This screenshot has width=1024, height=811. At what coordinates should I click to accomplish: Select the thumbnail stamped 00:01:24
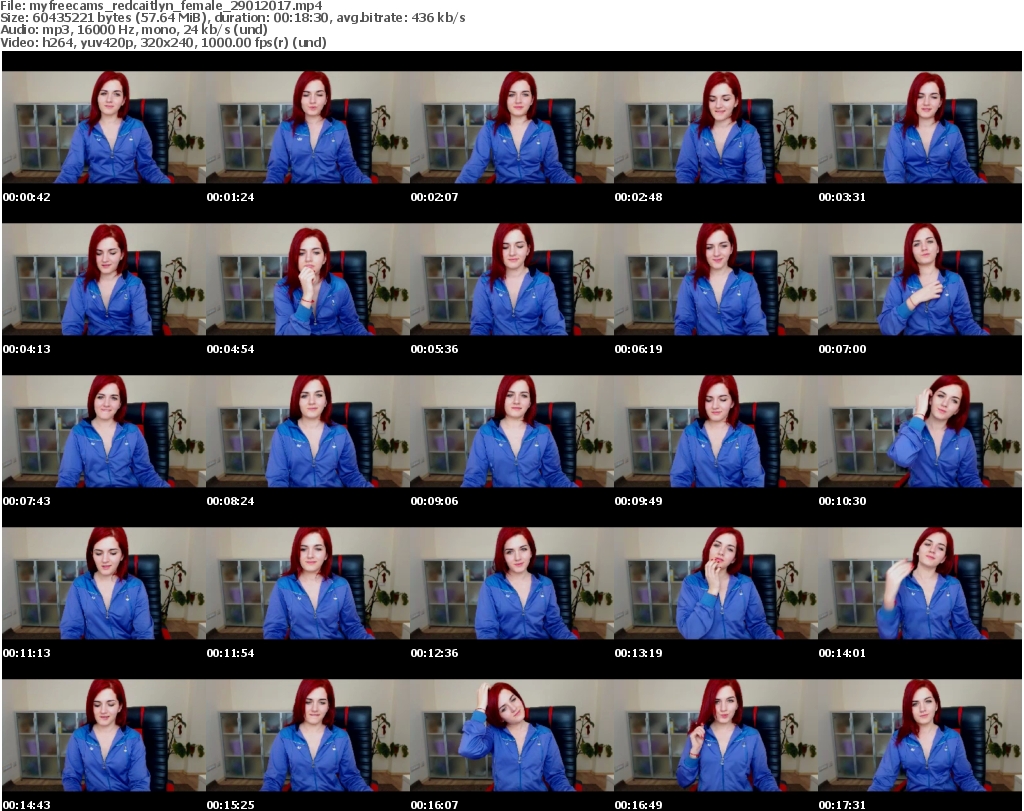(307, 127)
